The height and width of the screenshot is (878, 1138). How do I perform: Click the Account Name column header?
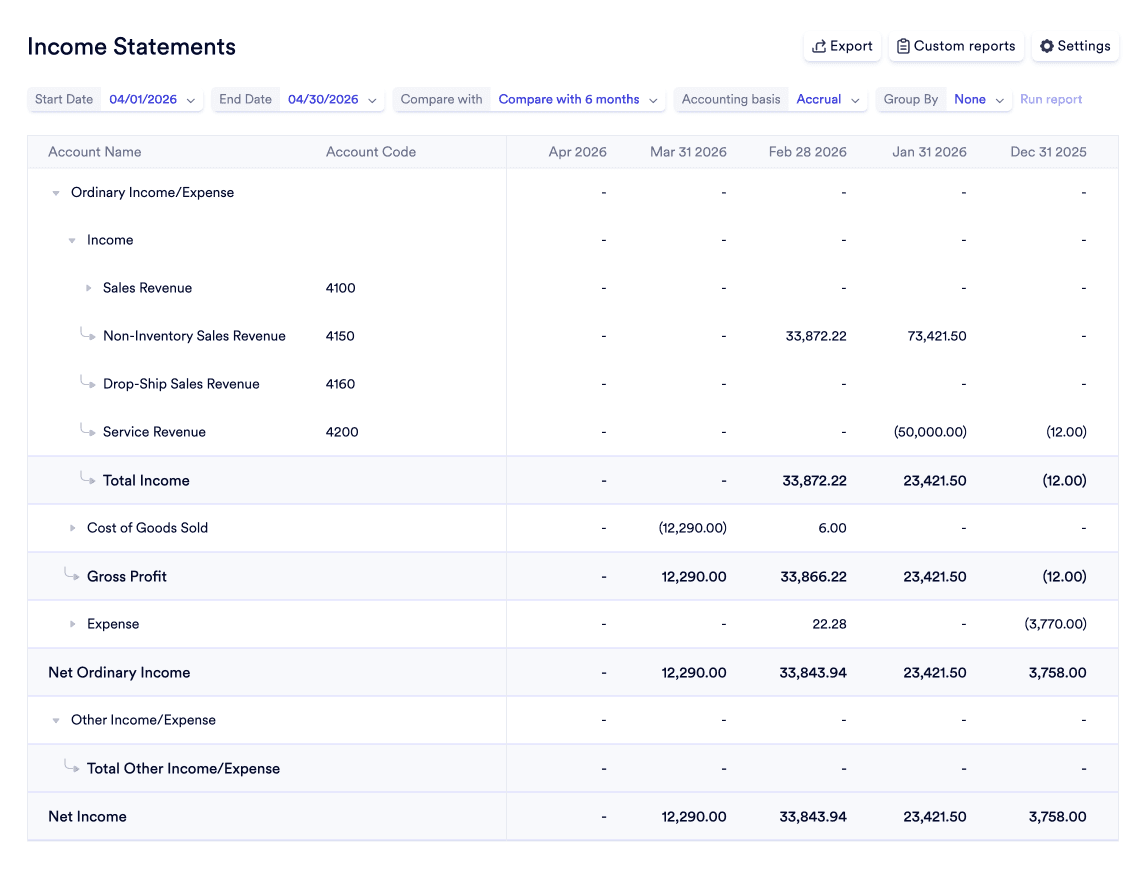95,152
